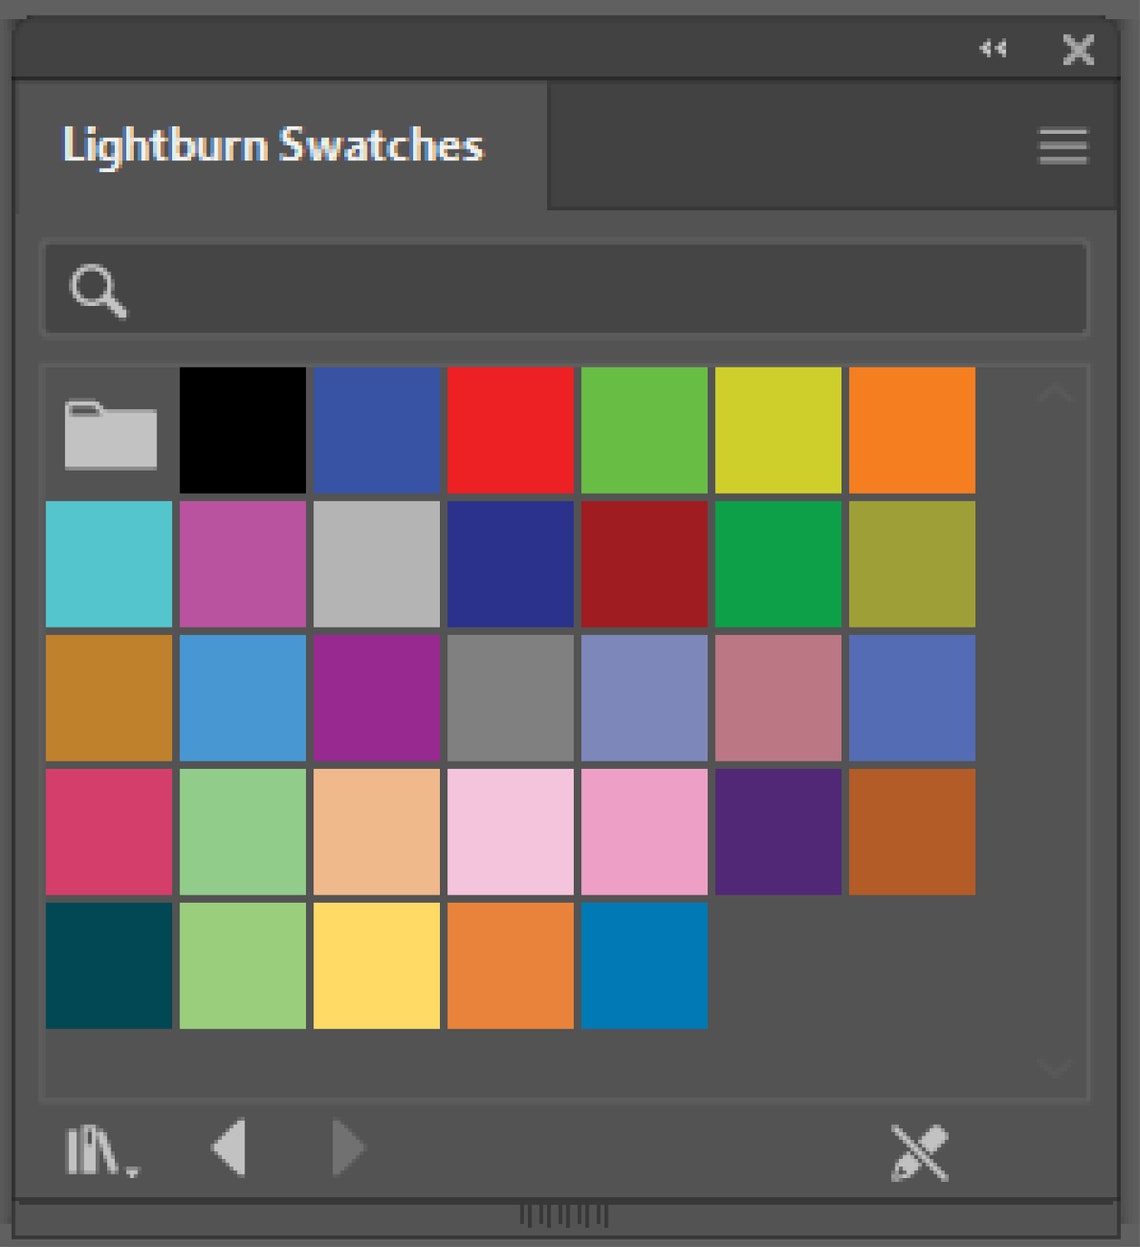1140x1247 pixels.
Task: Click the scroll-down chevron below the swatch list
Action: click(1053, 1068)
